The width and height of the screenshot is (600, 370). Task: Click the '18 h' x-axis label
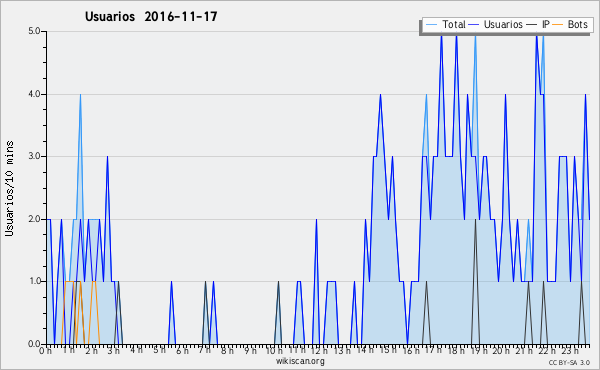(x=456, y=350)
